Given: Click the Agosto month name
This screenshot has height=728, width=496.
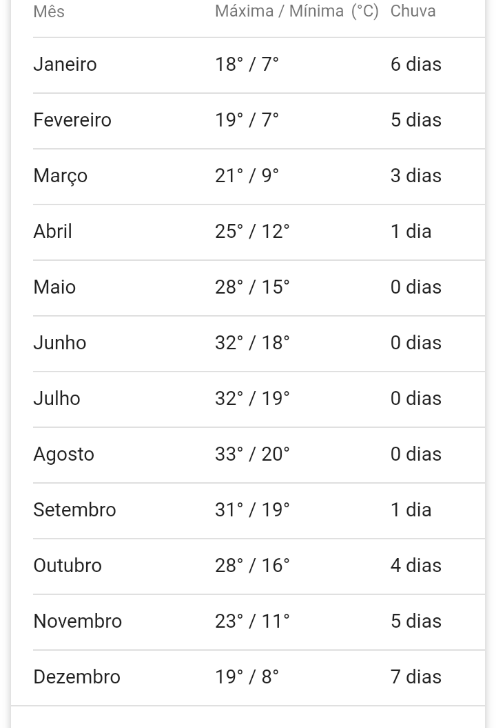Looking at the screenshot, I should (64, 455).
